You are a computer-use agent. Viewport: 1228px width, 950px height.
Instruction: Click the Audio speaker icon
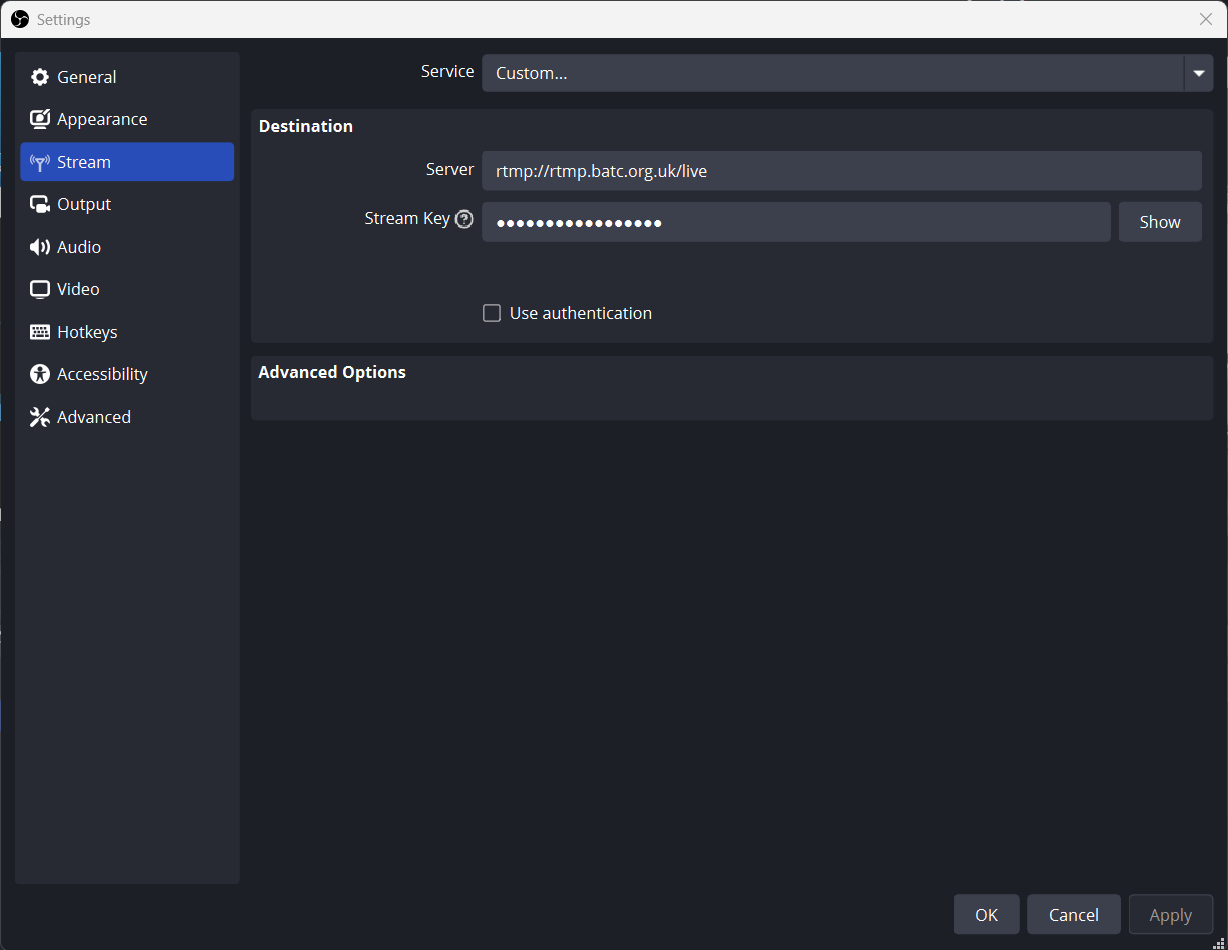click(x=40, y=246)
